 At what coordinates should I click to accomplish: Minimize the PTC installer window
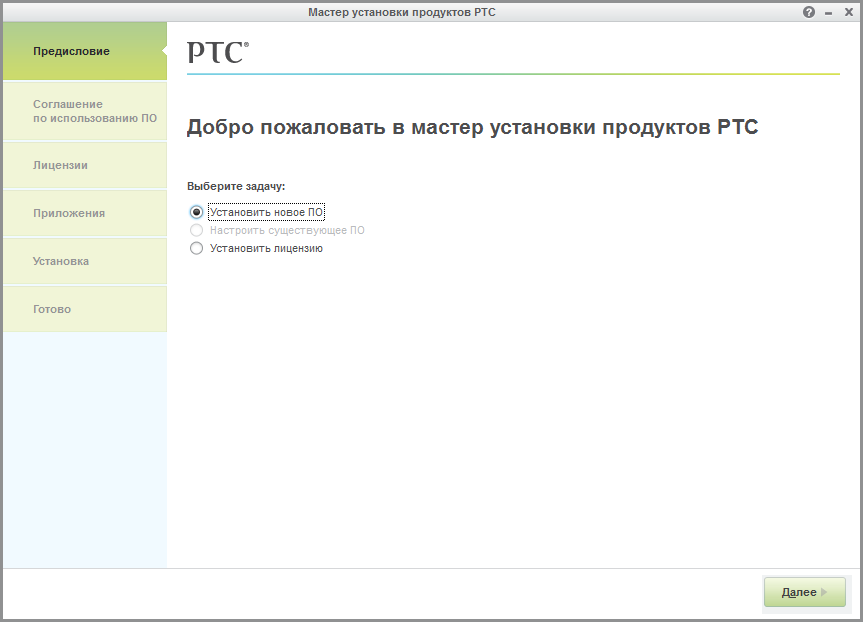(828, 13)
